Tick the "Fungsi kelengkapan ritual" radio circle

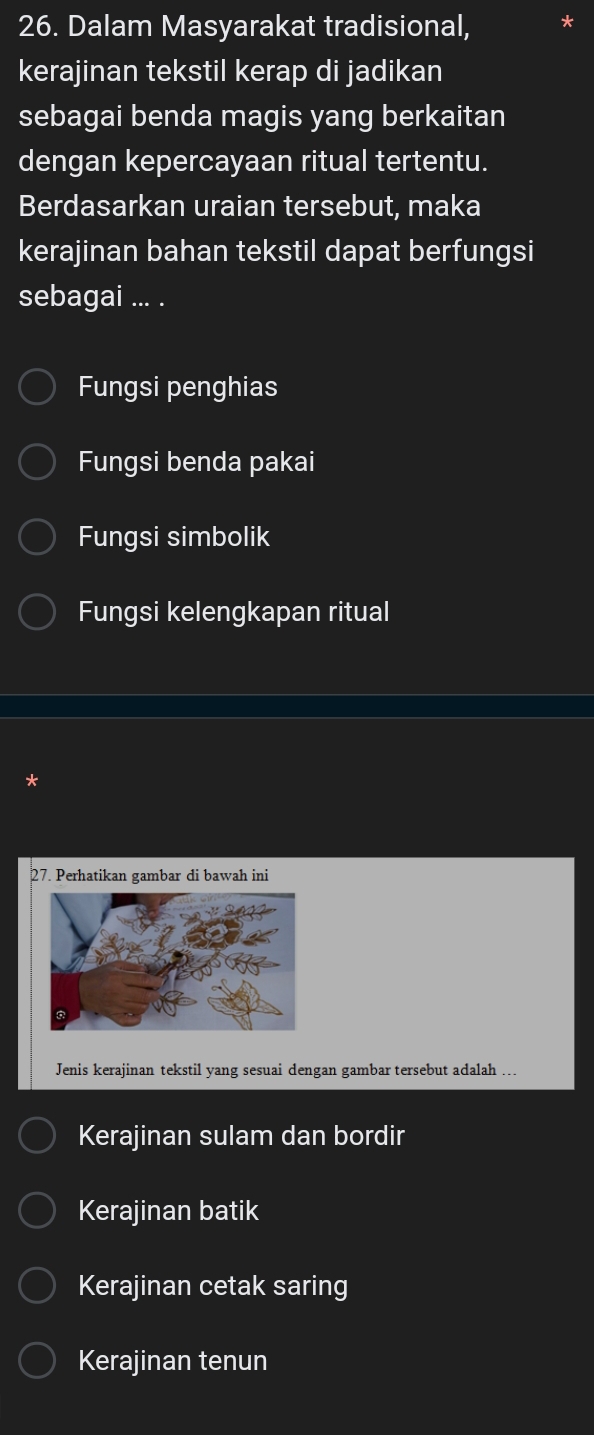(38, 612)
